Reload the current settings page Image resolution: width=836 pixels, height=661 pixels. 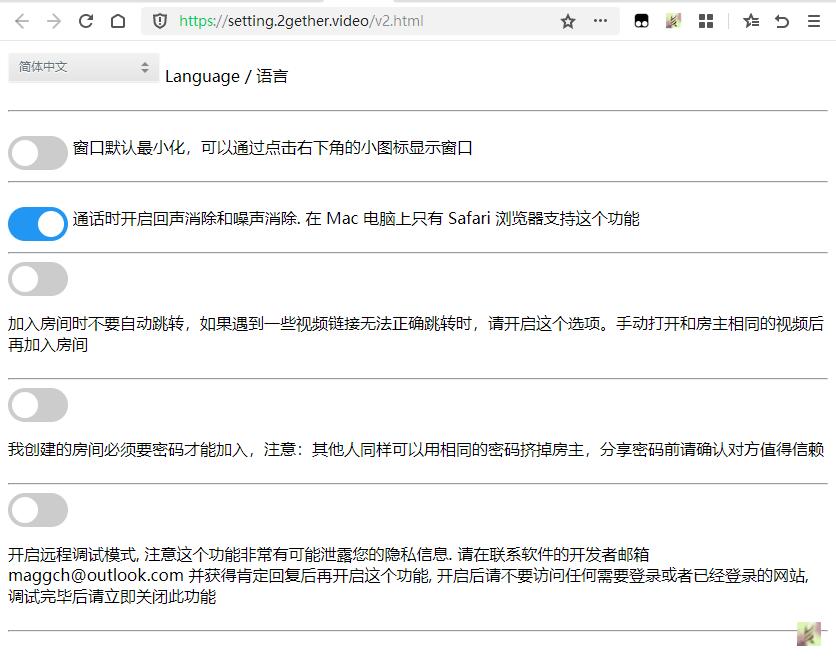tap(86, 21)
